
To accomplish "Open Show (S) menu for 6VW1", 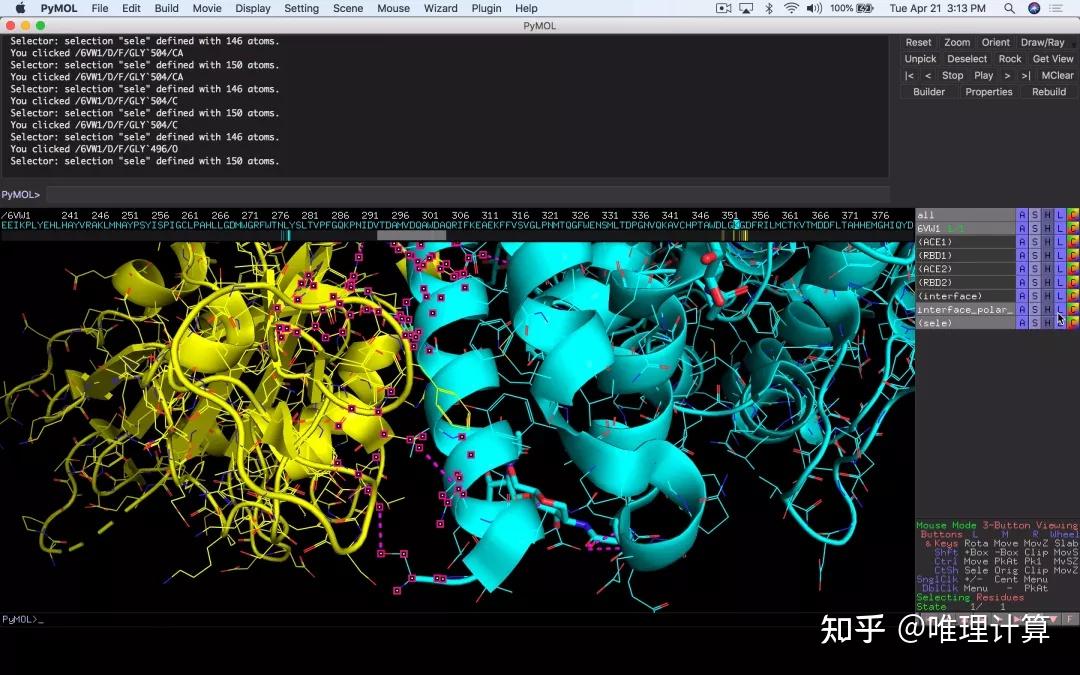I will pos(1035,229).
